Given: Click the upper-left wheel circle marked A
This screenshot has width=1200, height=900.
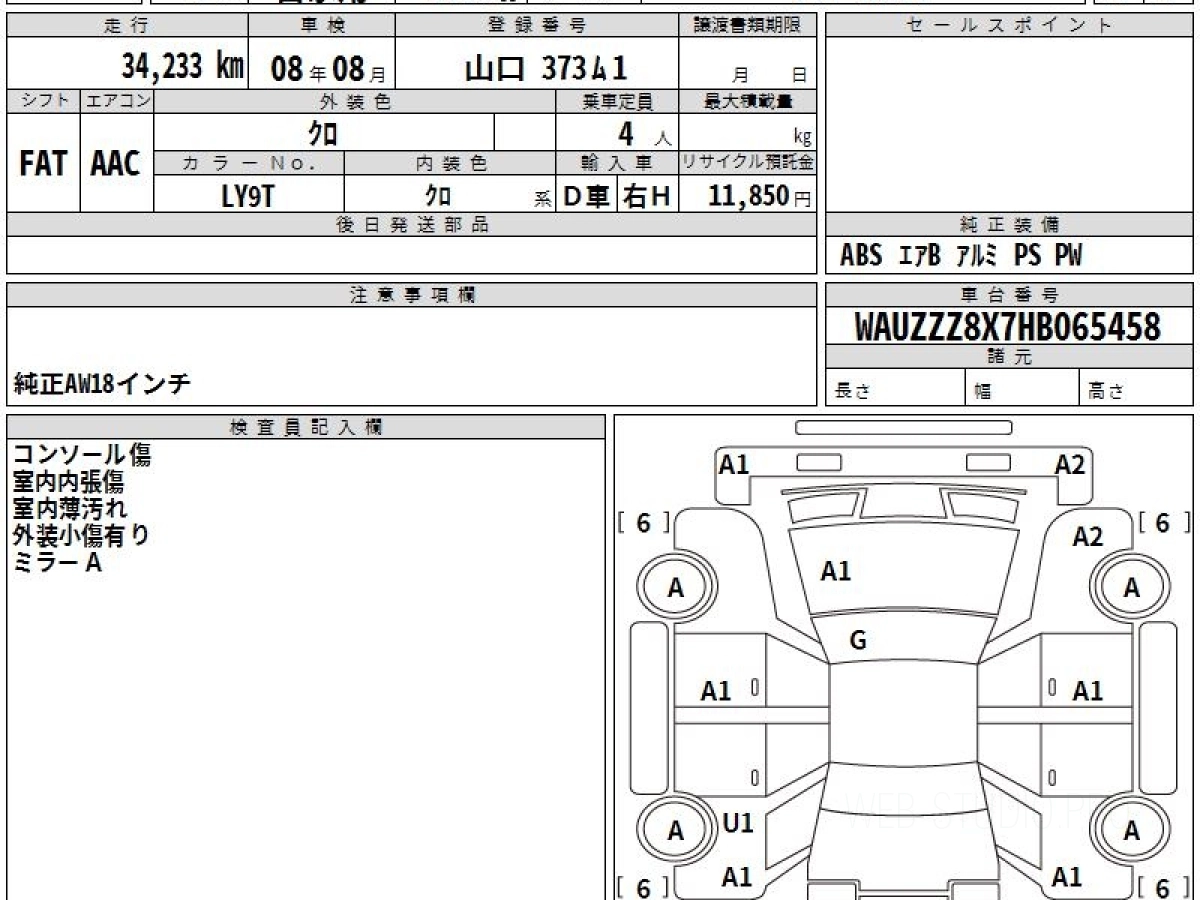Looking at the screenshot, I should coord(676,589).
